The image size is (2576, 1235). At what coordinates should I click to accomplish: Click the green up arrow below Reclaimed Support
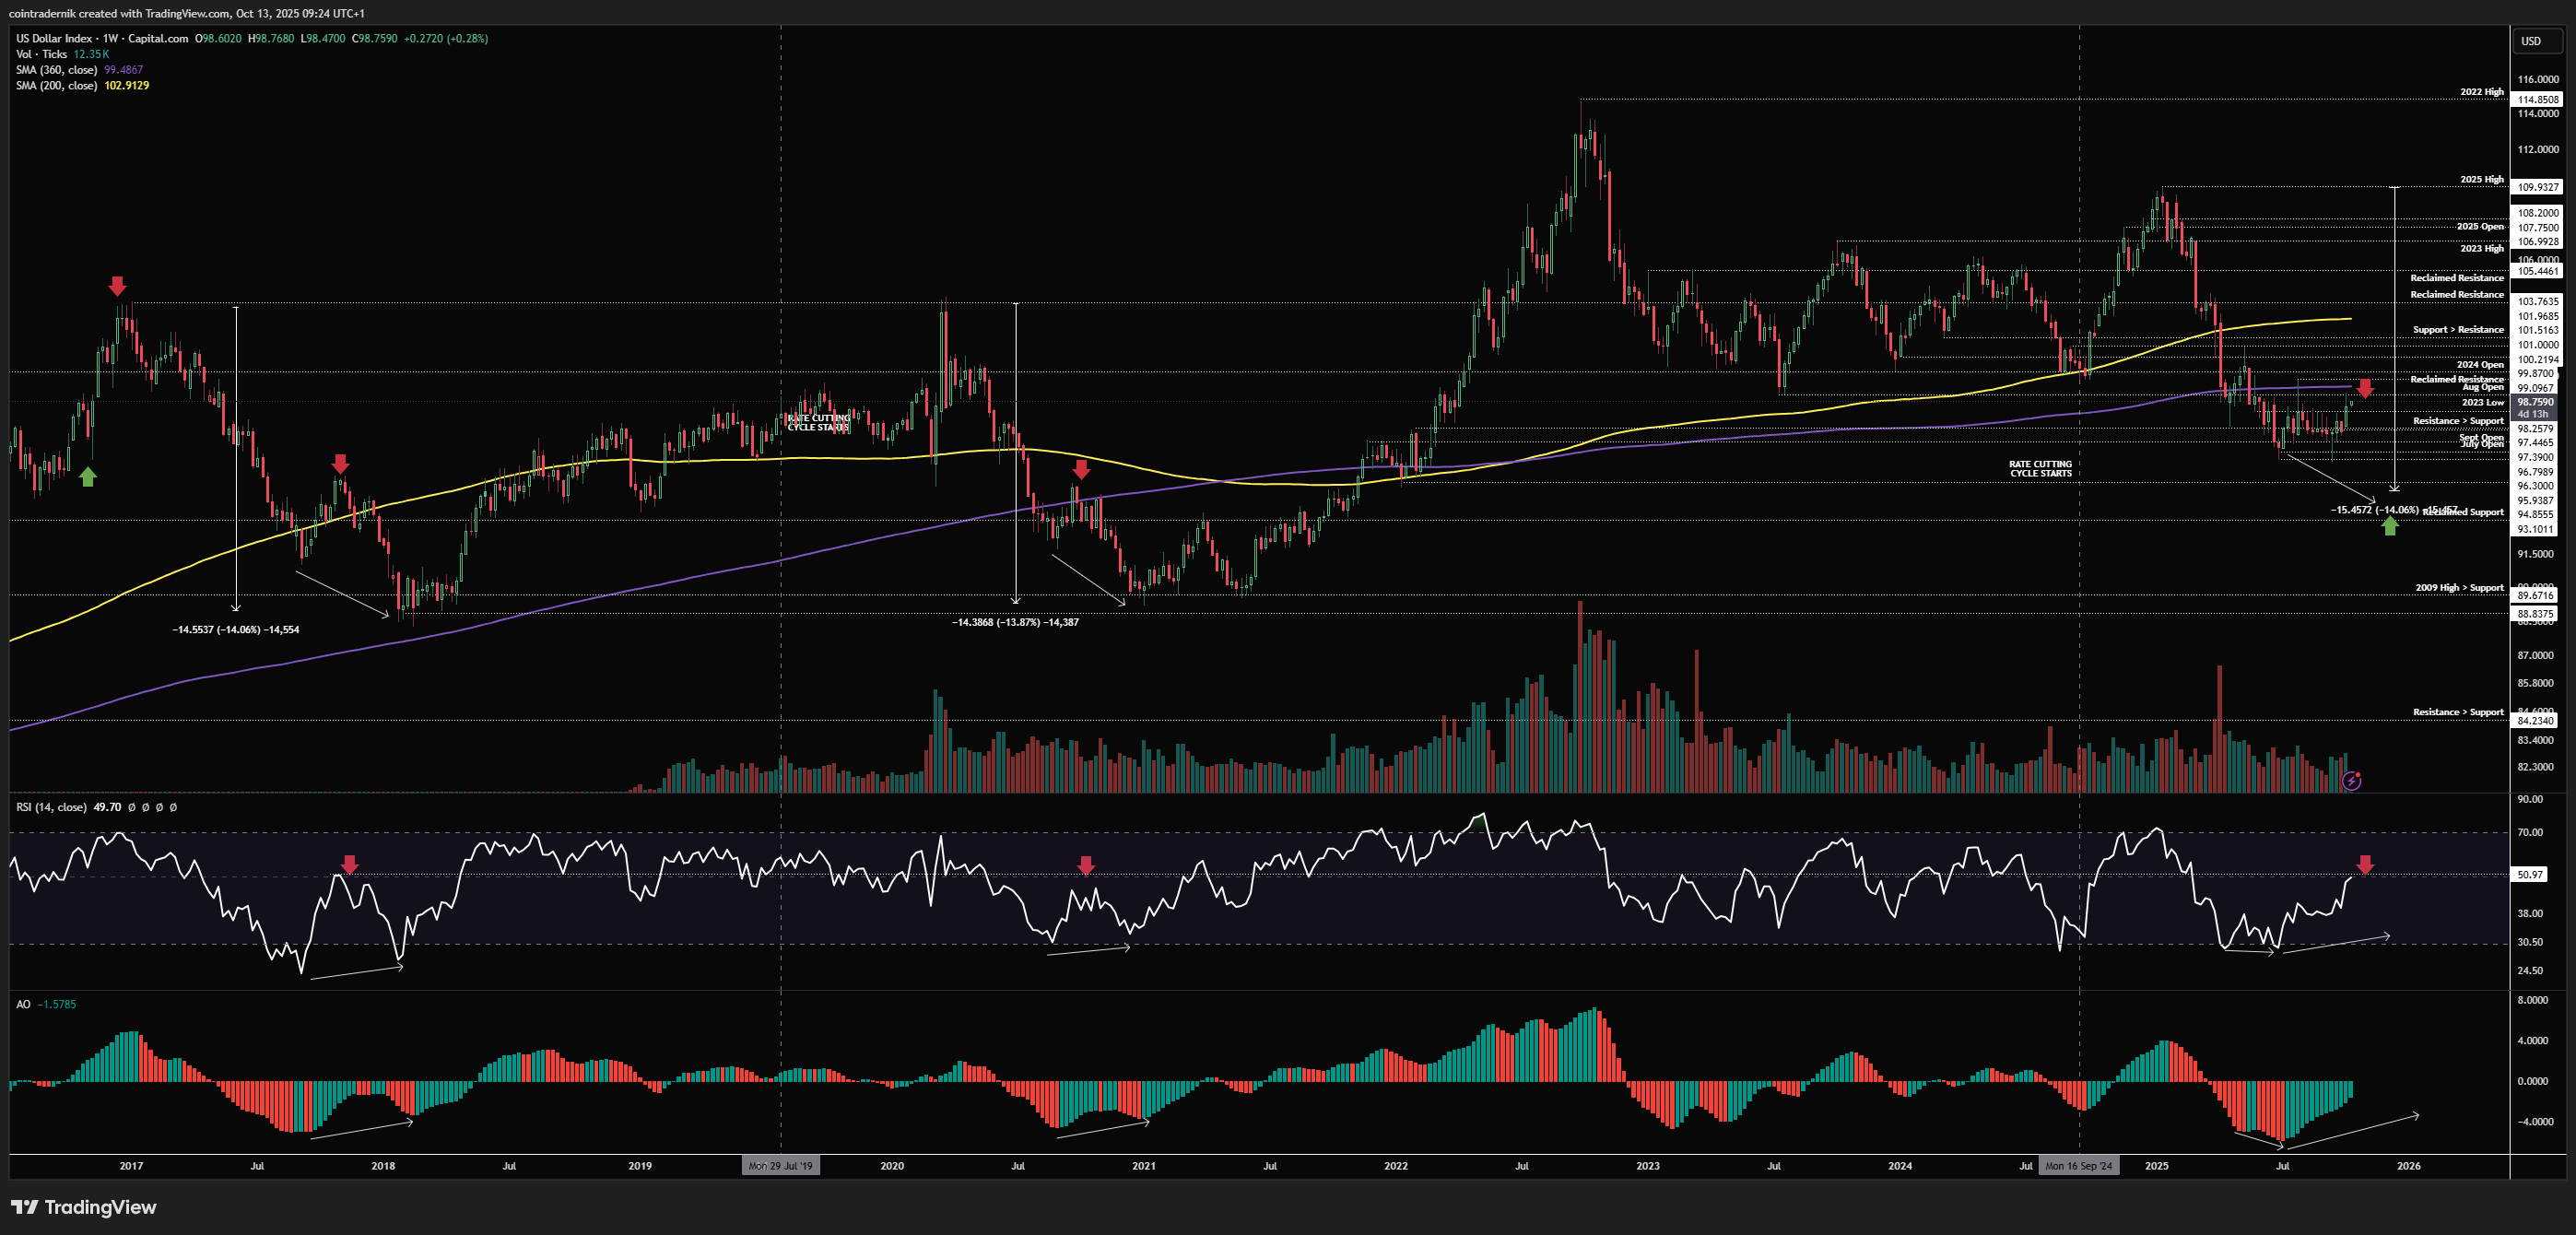[2390, 526]
